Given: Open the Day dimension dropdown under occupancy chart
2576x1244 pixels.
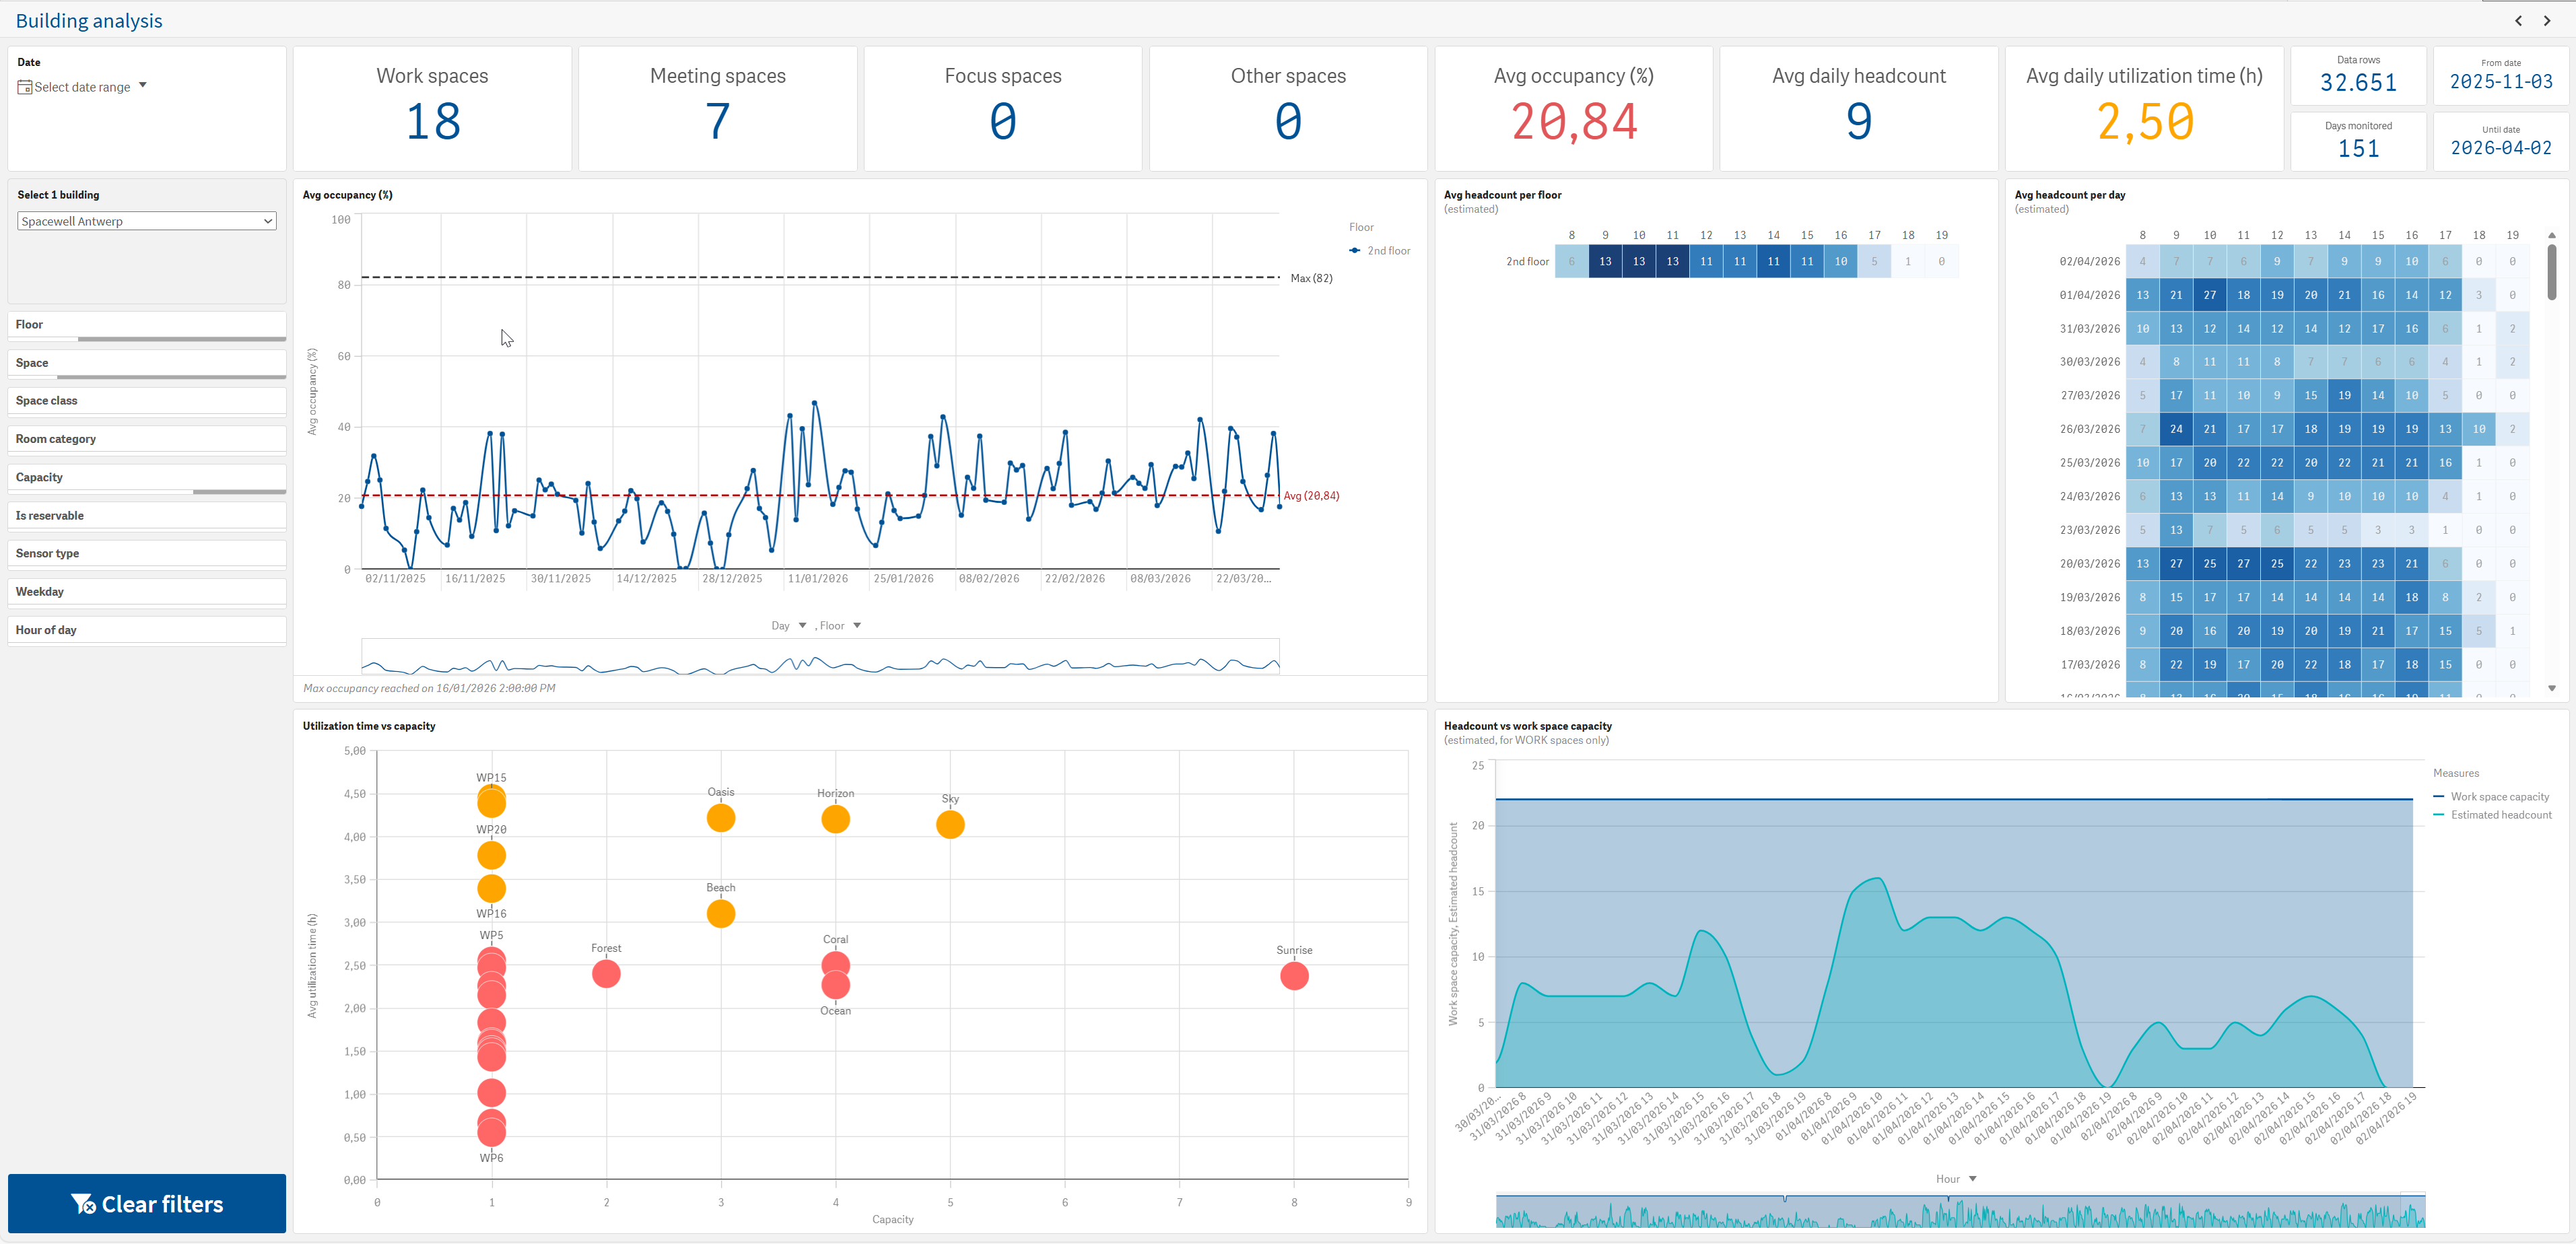Looking at the screenshot, I should [x=789, y=626].
